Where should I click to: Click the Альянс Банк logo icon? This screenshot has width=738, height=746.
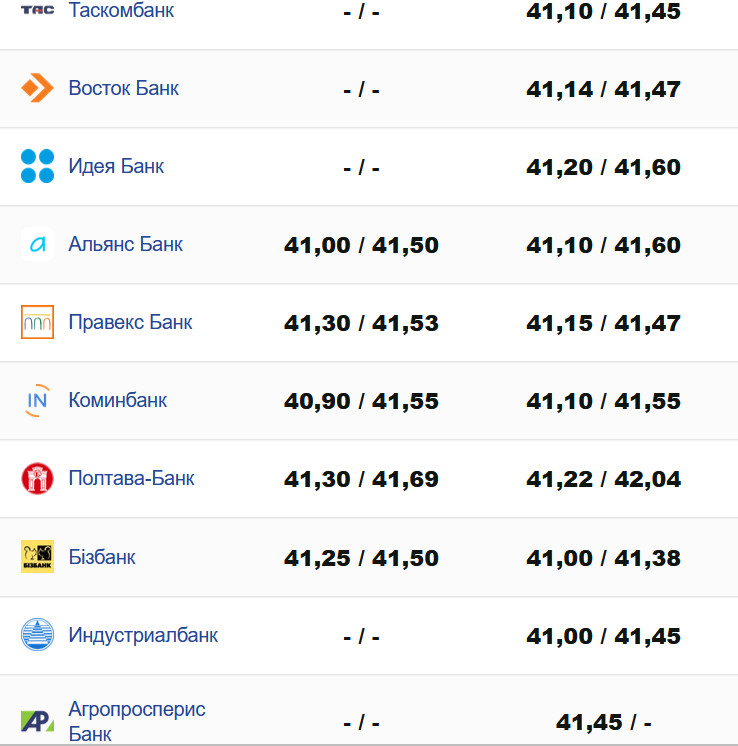point(37,244)
